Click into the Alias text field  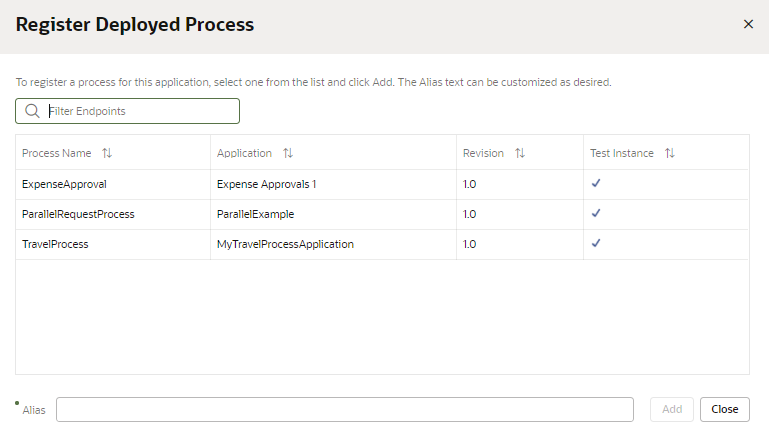345,410
